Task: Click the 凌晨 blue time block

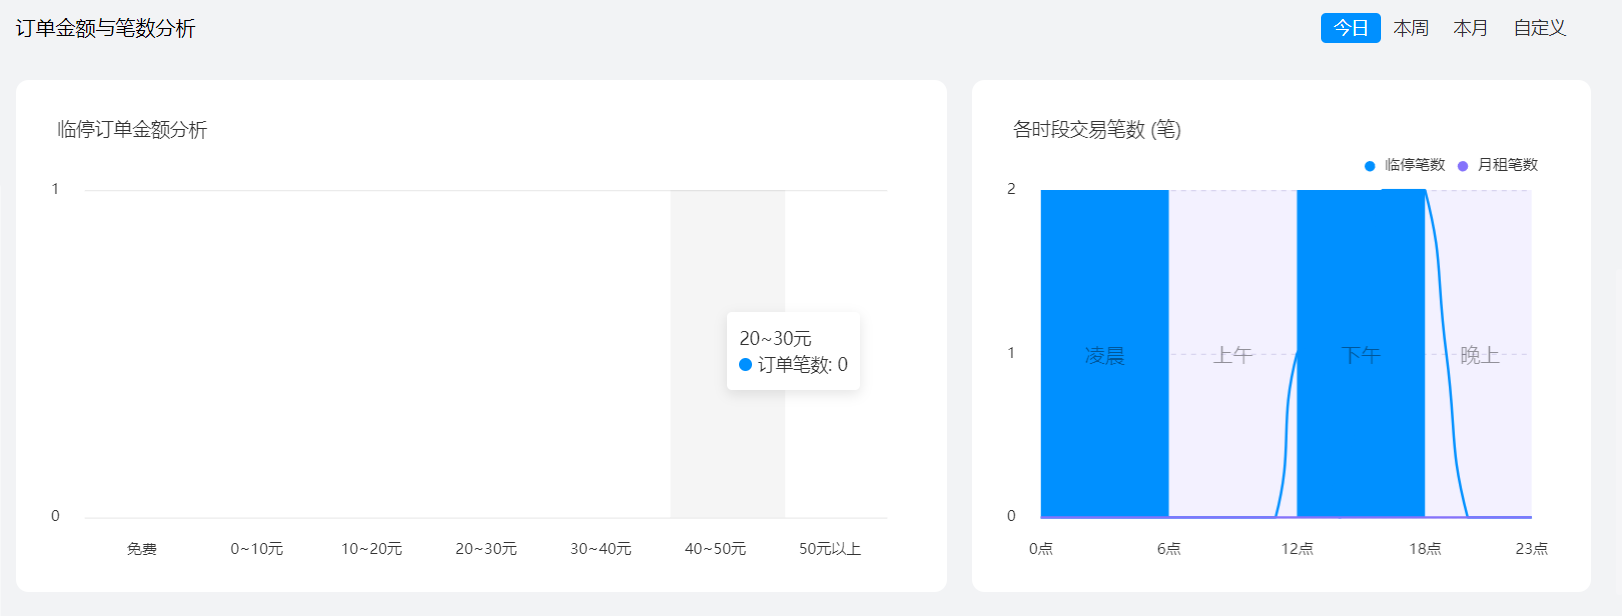Action: 1104,355
